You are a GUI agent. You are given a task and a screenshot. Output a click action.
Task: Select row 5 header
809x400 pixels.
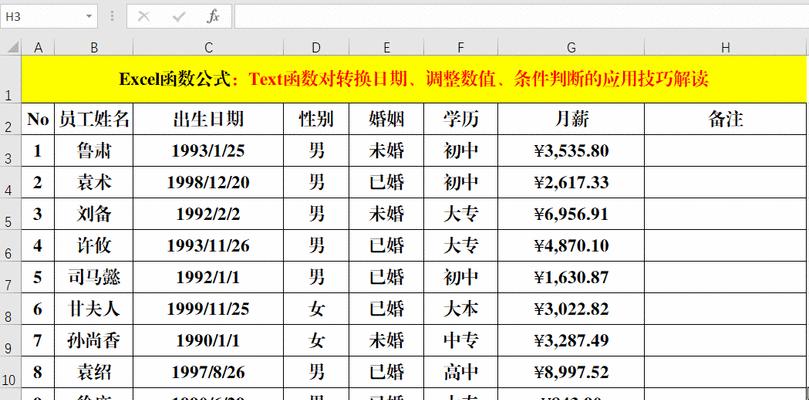(10, 214)
